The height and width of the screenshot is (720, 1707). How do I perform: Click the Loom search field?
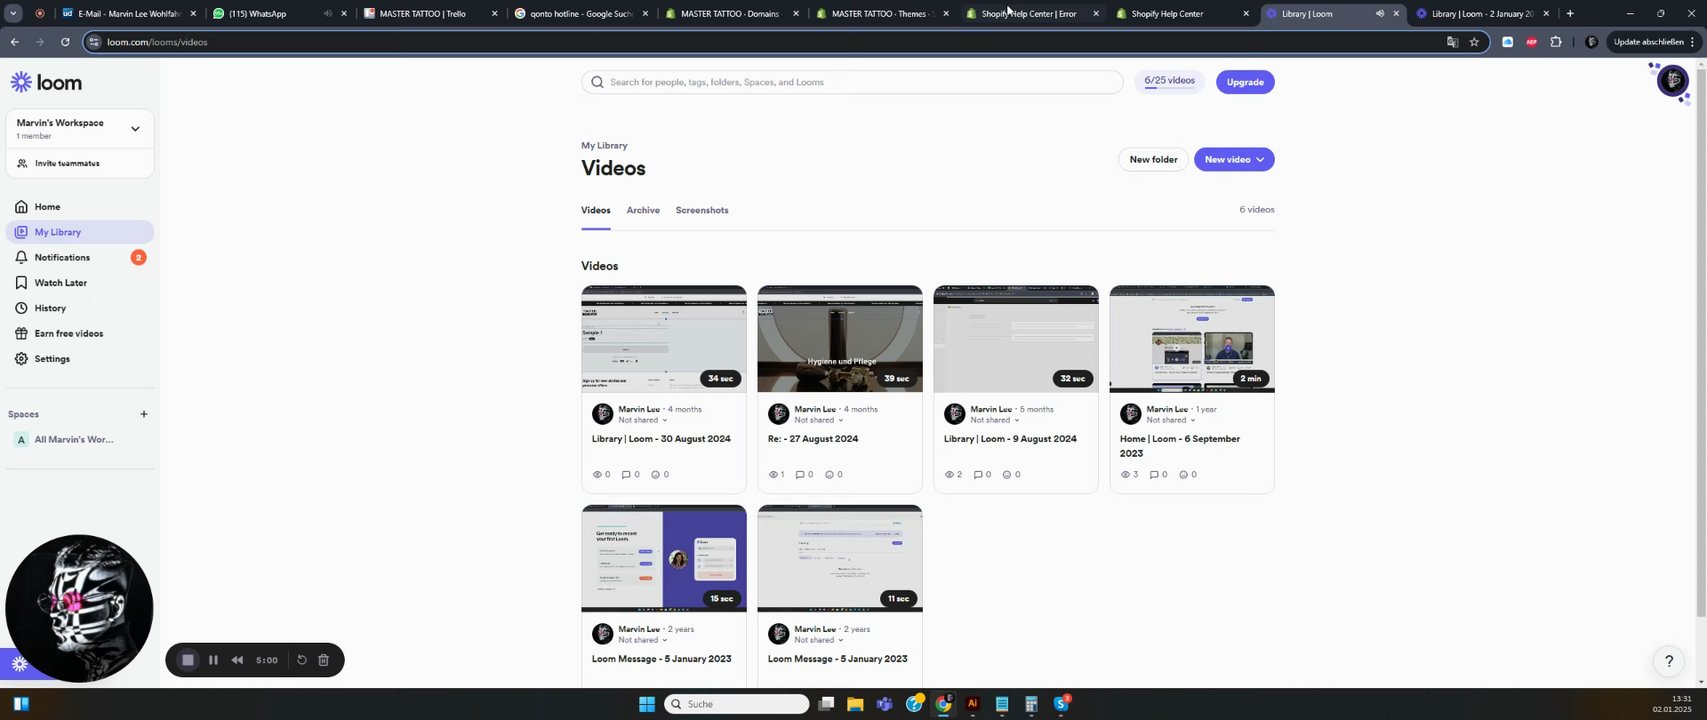(x=852, y=82)
